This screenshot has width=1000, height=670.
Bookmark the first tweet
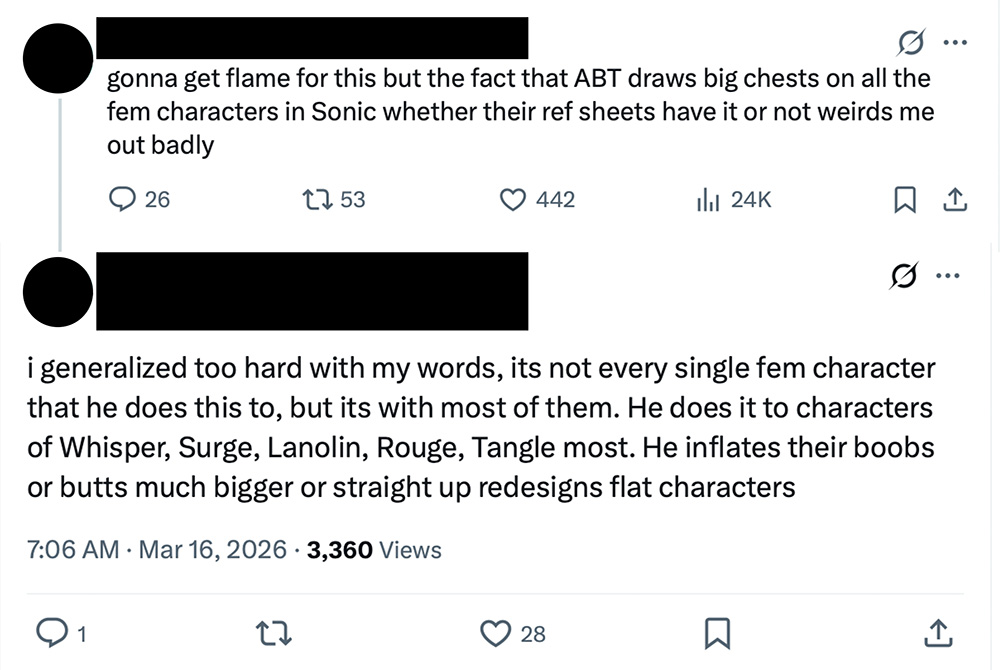pyautogui.click(x=905, y=200)
